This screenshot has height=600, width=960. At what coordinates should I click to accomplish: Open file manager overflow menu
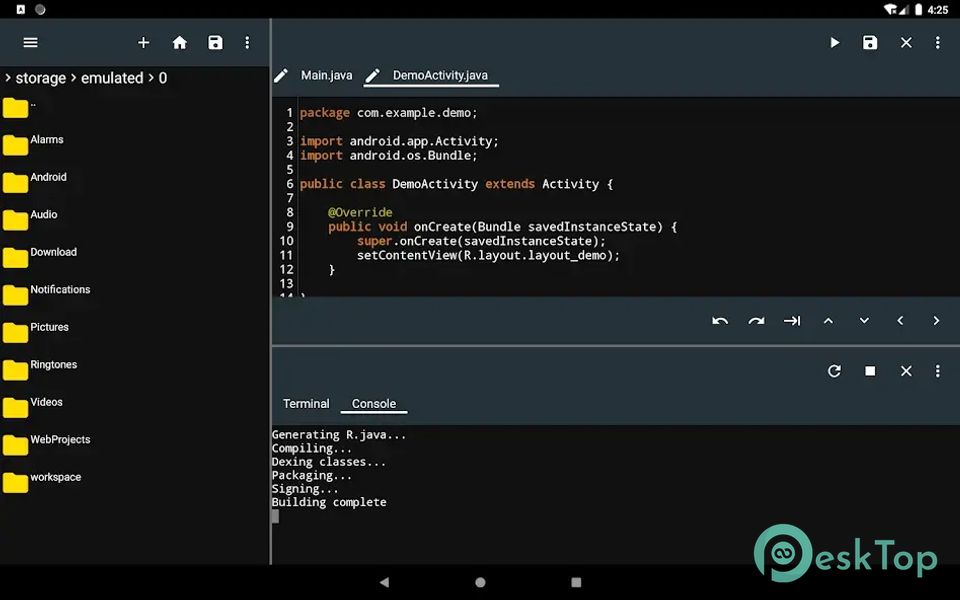(x=247, y=43)
